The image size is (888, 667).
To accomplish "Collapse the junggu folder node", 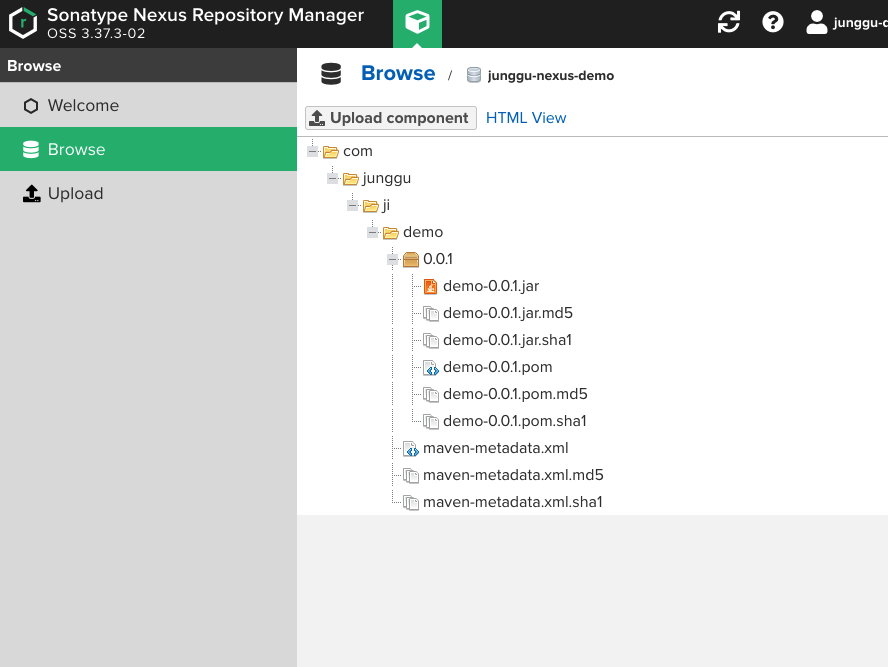I will point(333,178).
